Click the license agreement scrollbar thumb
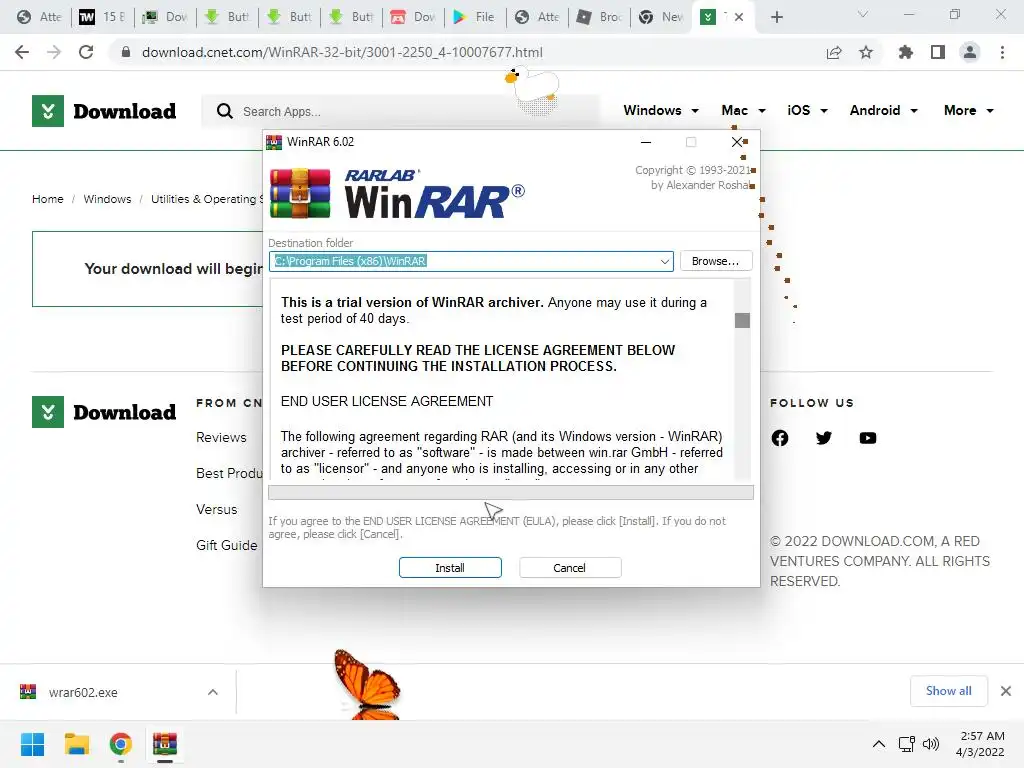This screenshot has width=1024, height=768. 742,320
